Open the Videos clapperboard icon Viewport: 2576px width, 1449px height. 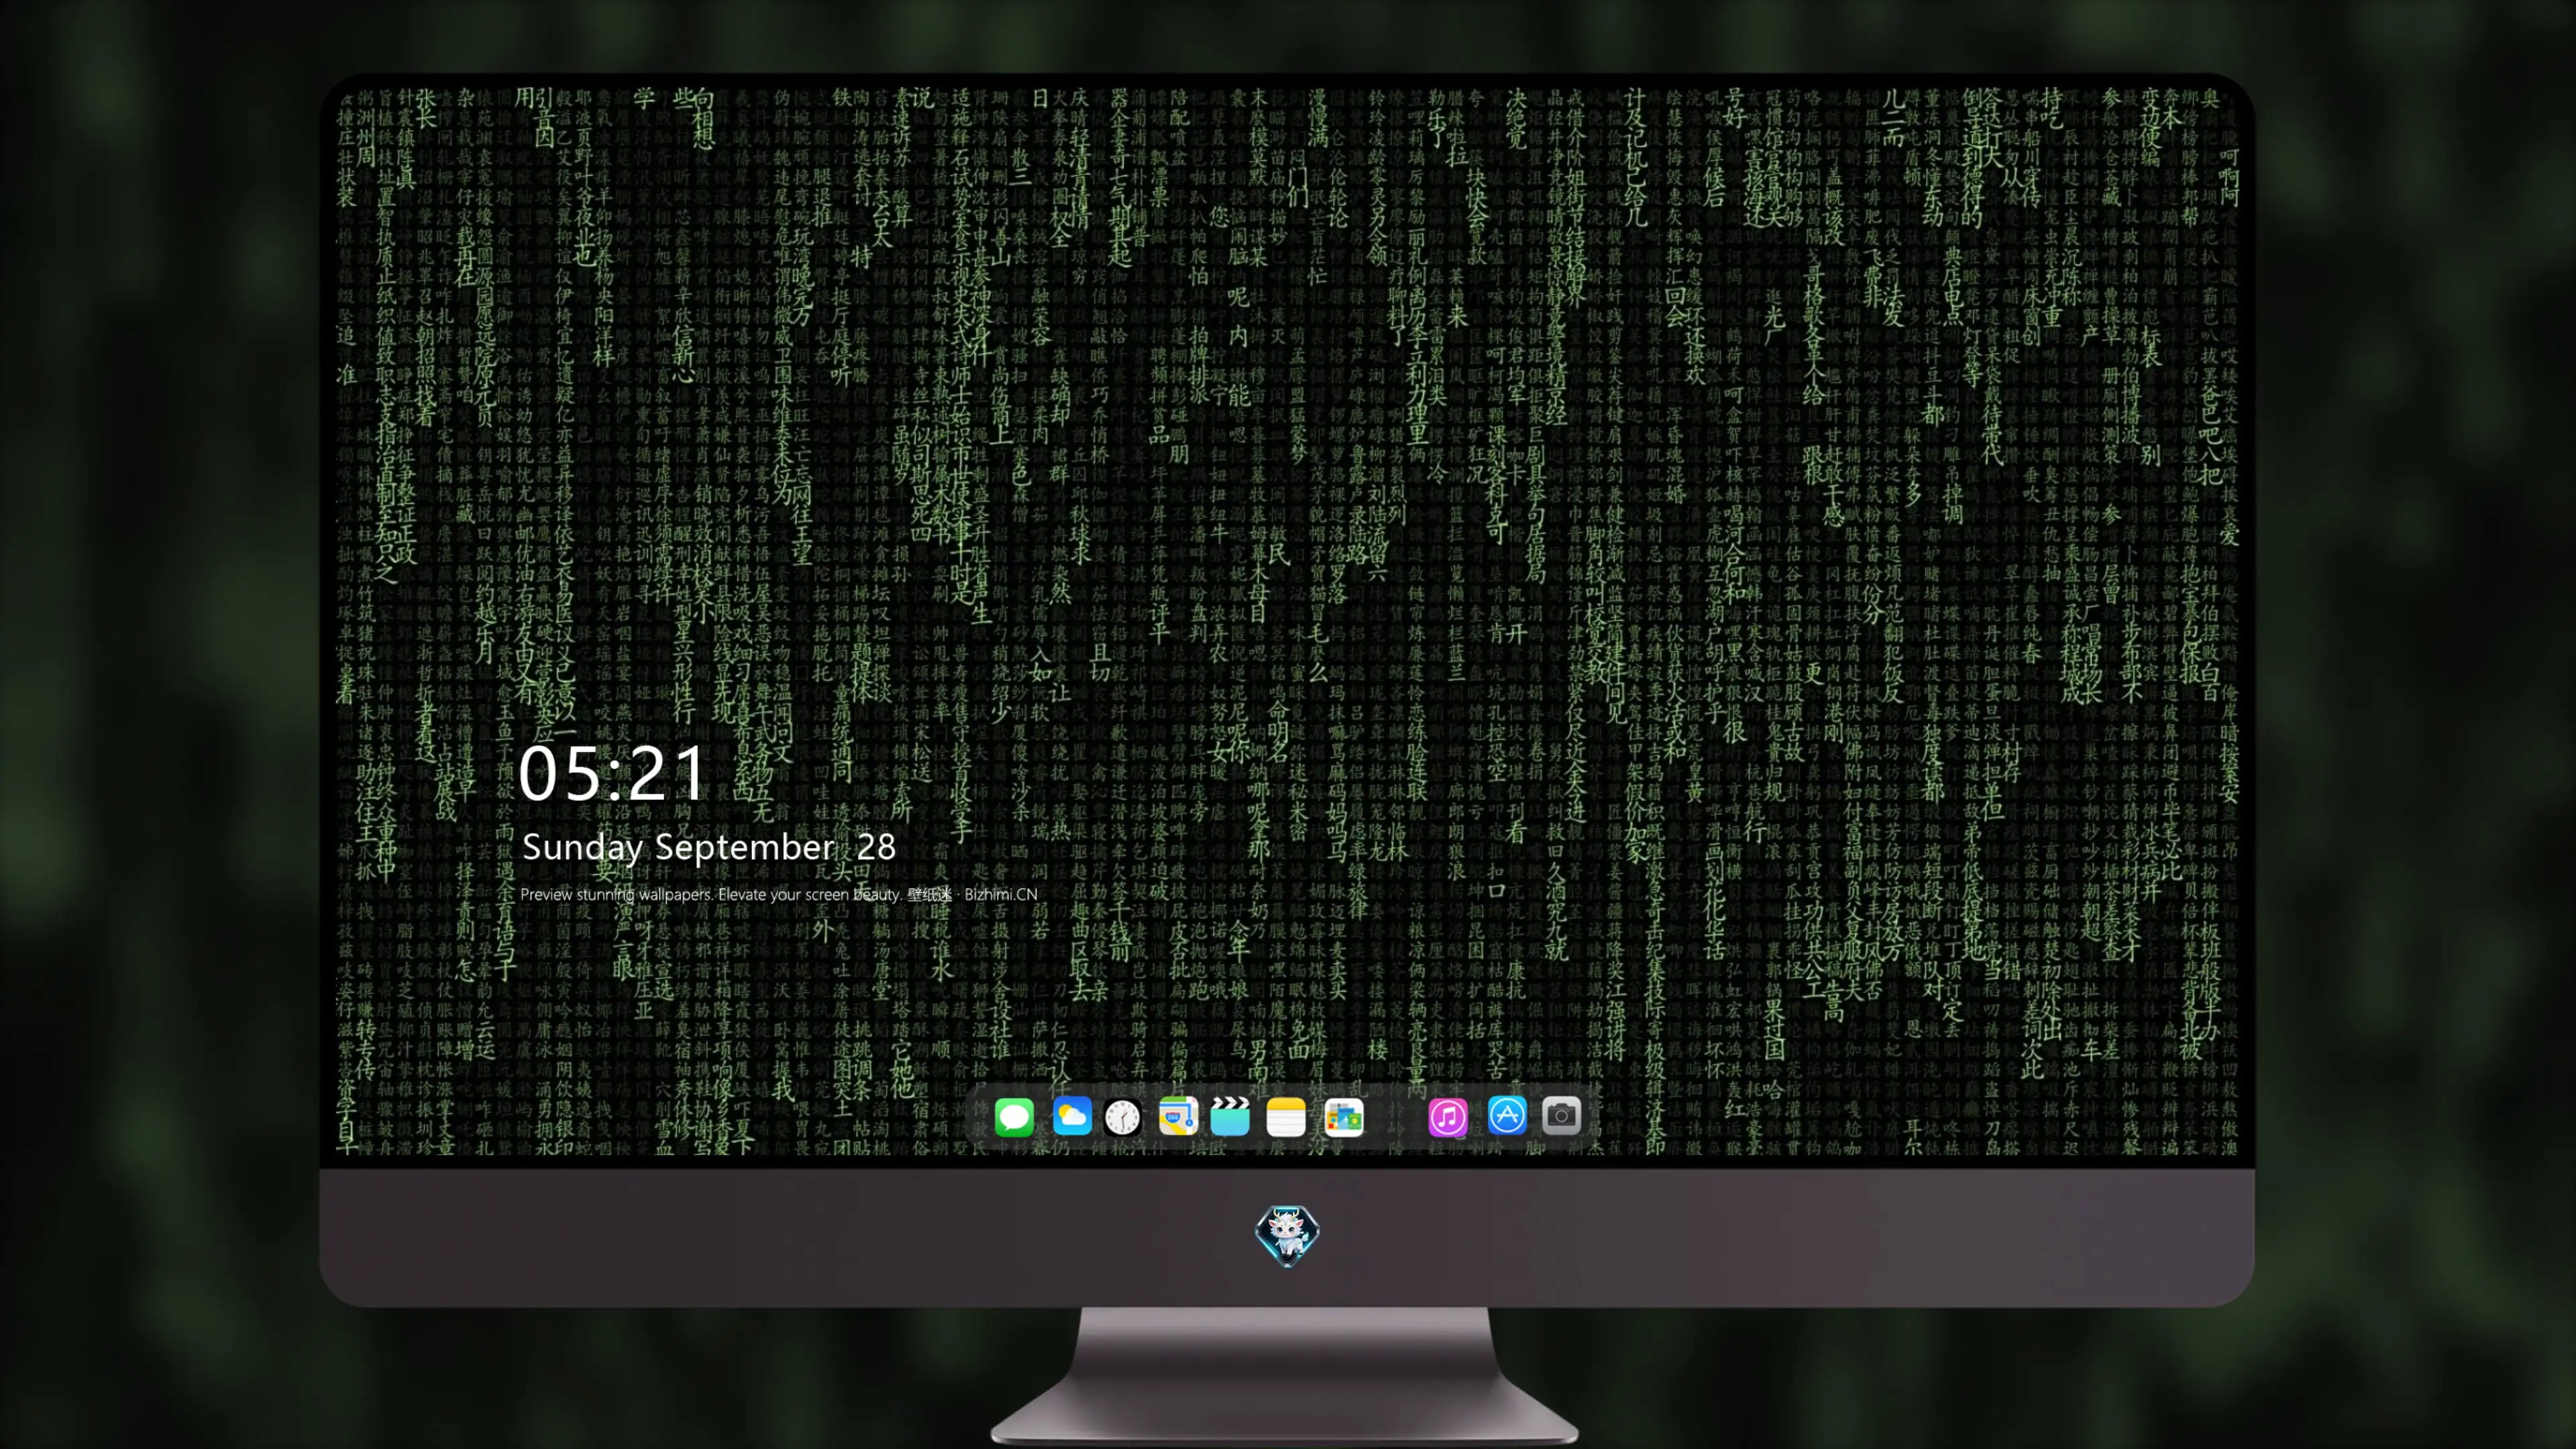1230,1116
